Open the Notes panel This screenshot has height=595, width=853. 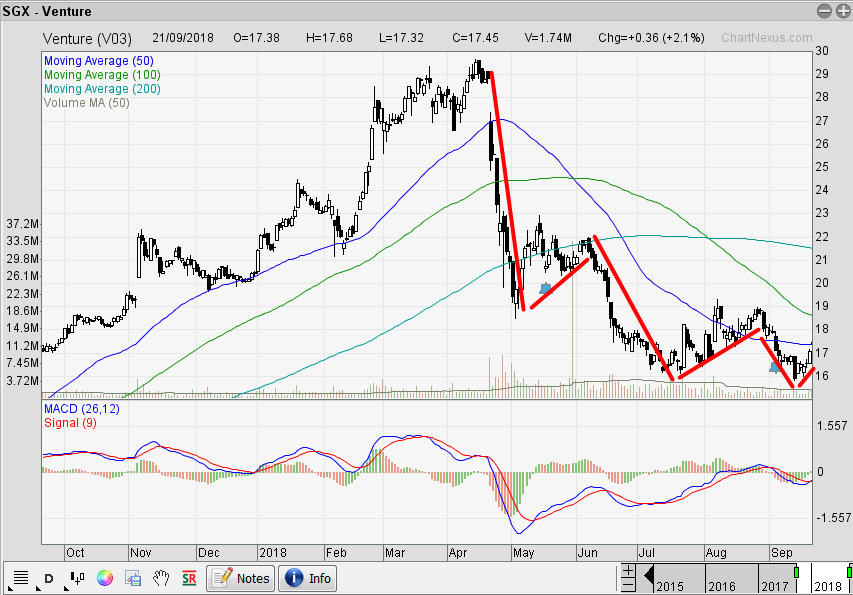click(240, 578)
